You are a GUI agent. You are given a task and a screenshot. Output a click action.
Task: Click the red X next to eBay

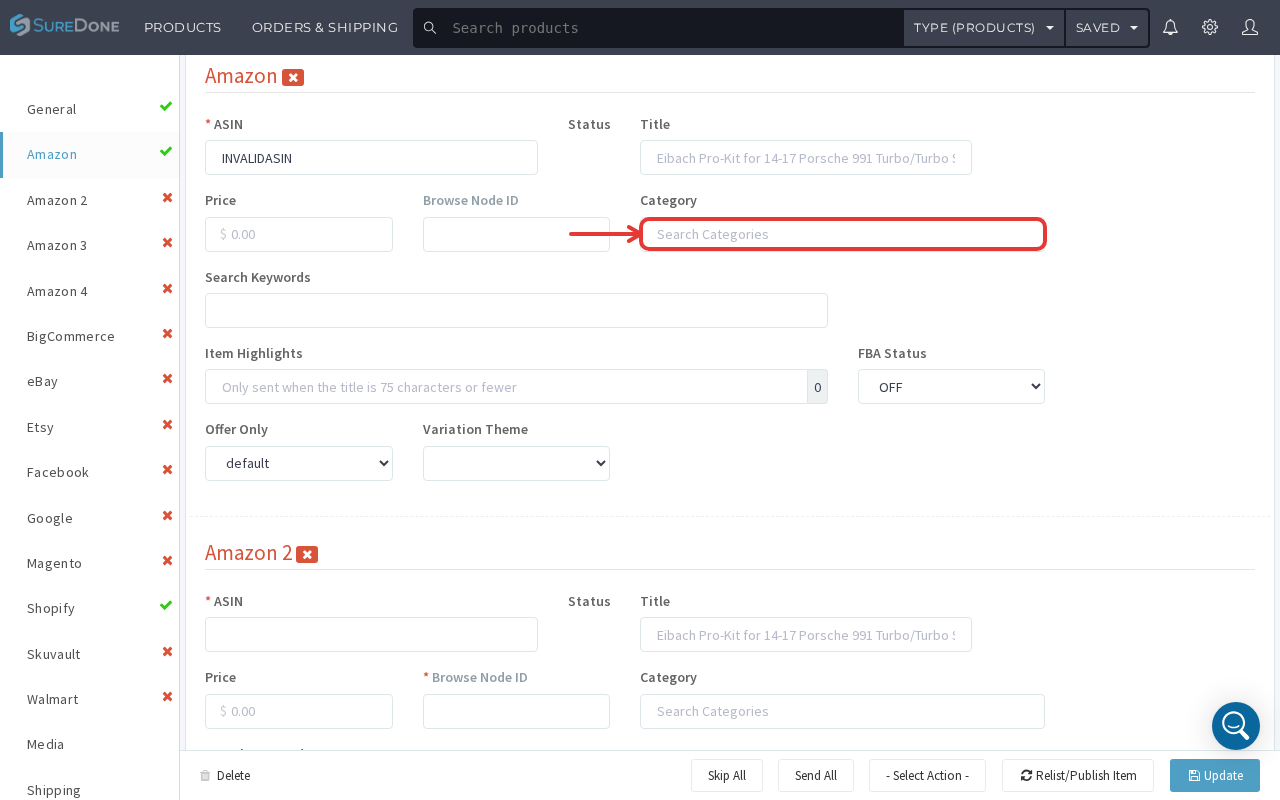(x=168, y=379)
